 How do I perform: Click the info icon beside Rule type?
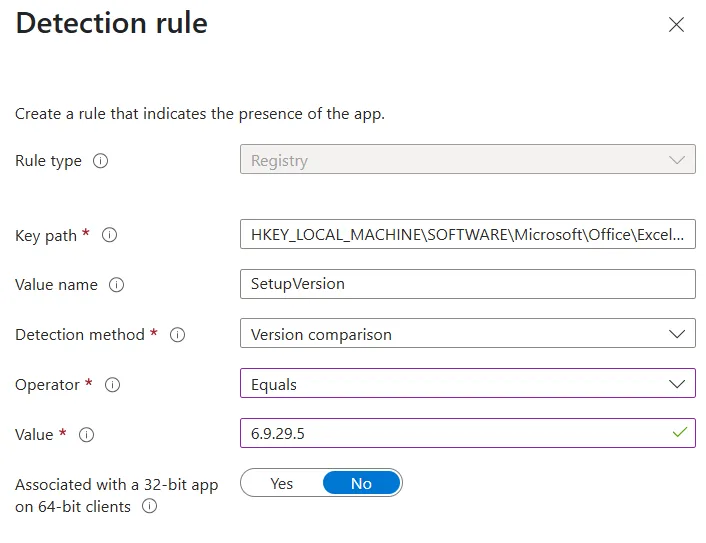[x=100, y=161]
